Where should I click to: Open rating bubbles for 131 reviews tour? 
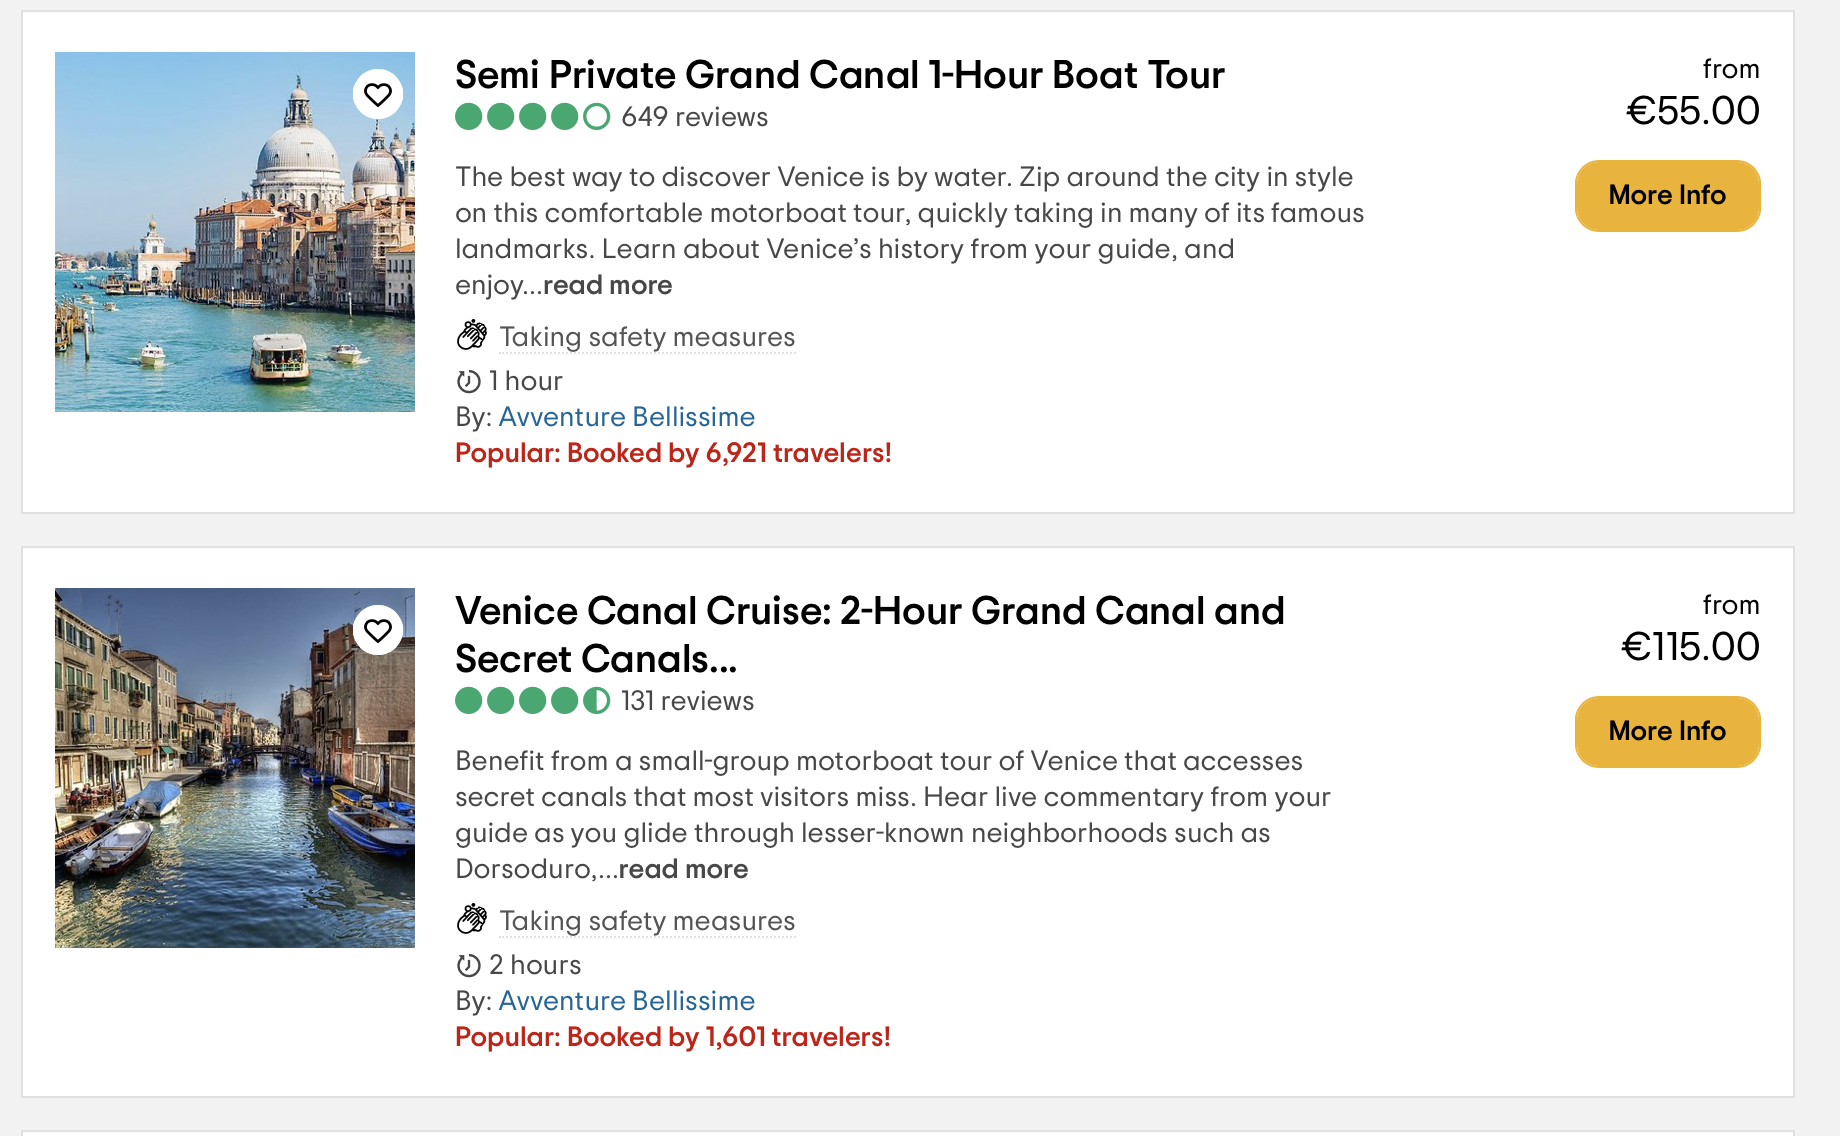pos(532,701)
